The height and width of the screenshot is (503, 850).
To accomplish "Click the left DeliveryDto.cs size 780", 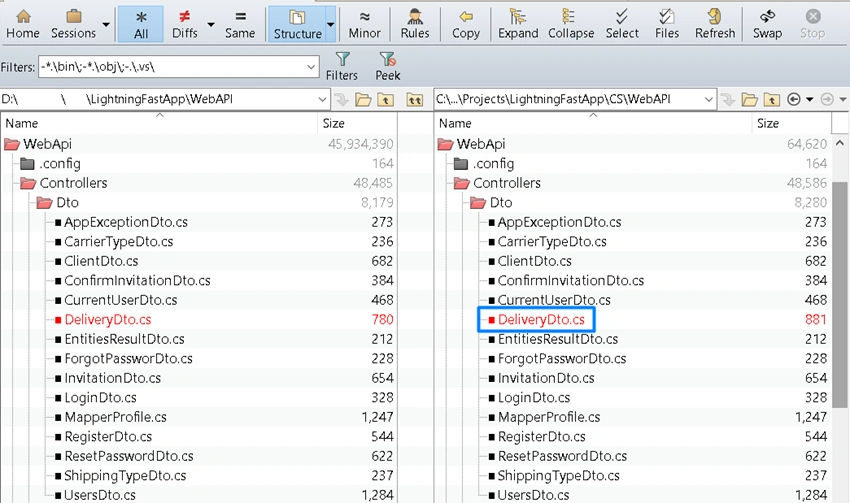I will click(x=382, y=320).
